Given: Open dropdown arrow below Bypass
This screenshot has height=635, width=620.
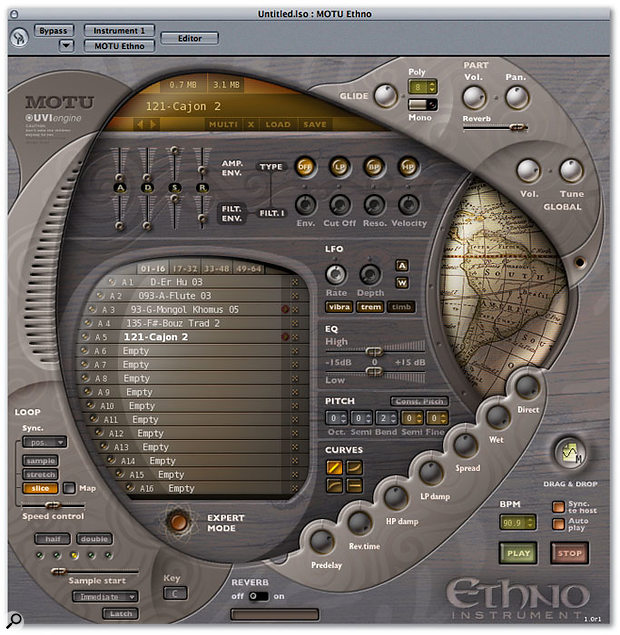Looking at the screenshot, I should (x=66, y=46).
